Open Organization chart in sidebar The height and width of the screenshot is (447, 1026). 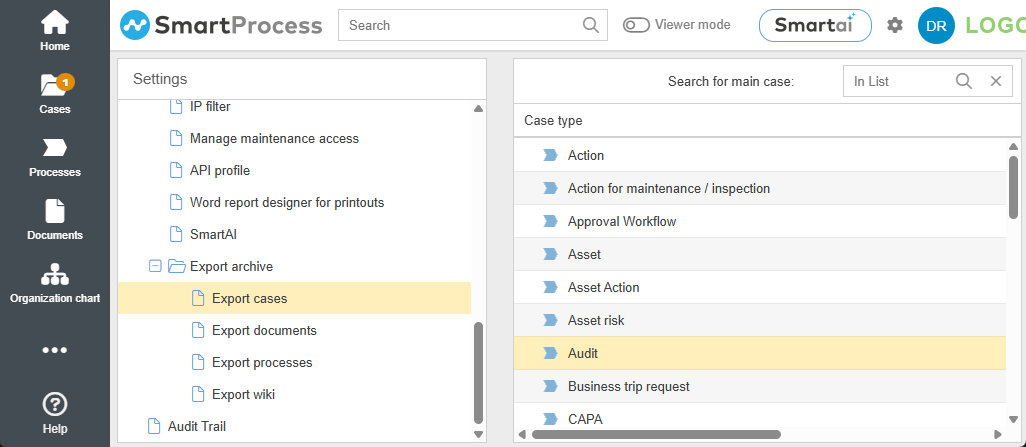tap(55, 283)
